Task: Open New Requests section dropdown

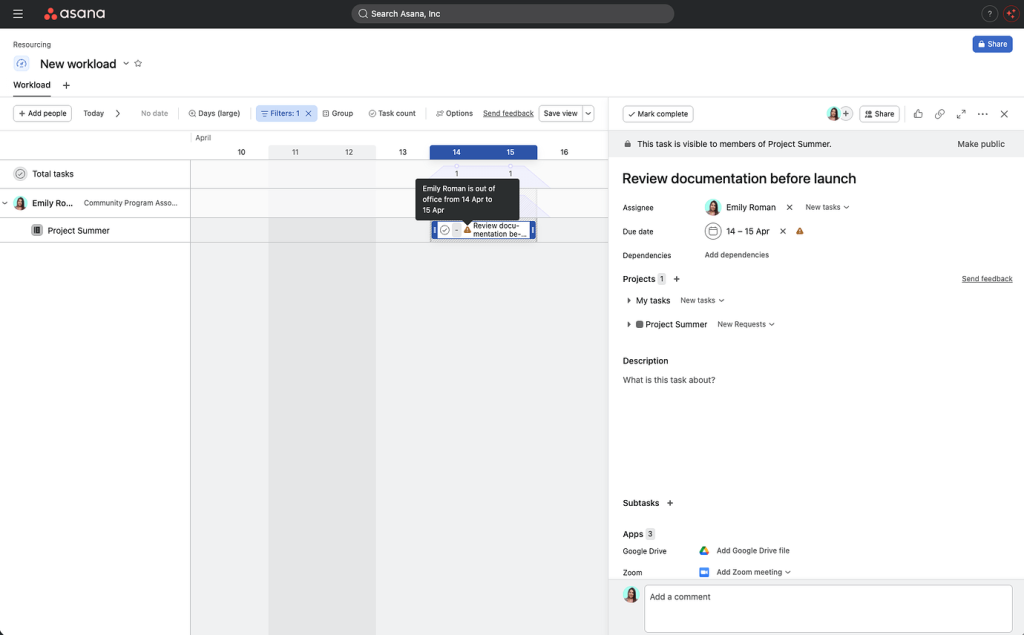Action: point(746,324)
